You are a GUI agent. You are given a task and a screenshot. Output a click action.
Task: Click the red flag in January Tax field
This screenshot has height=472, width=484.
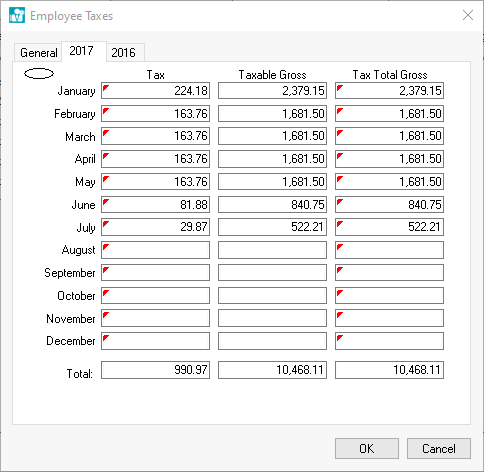coord(106,88)
